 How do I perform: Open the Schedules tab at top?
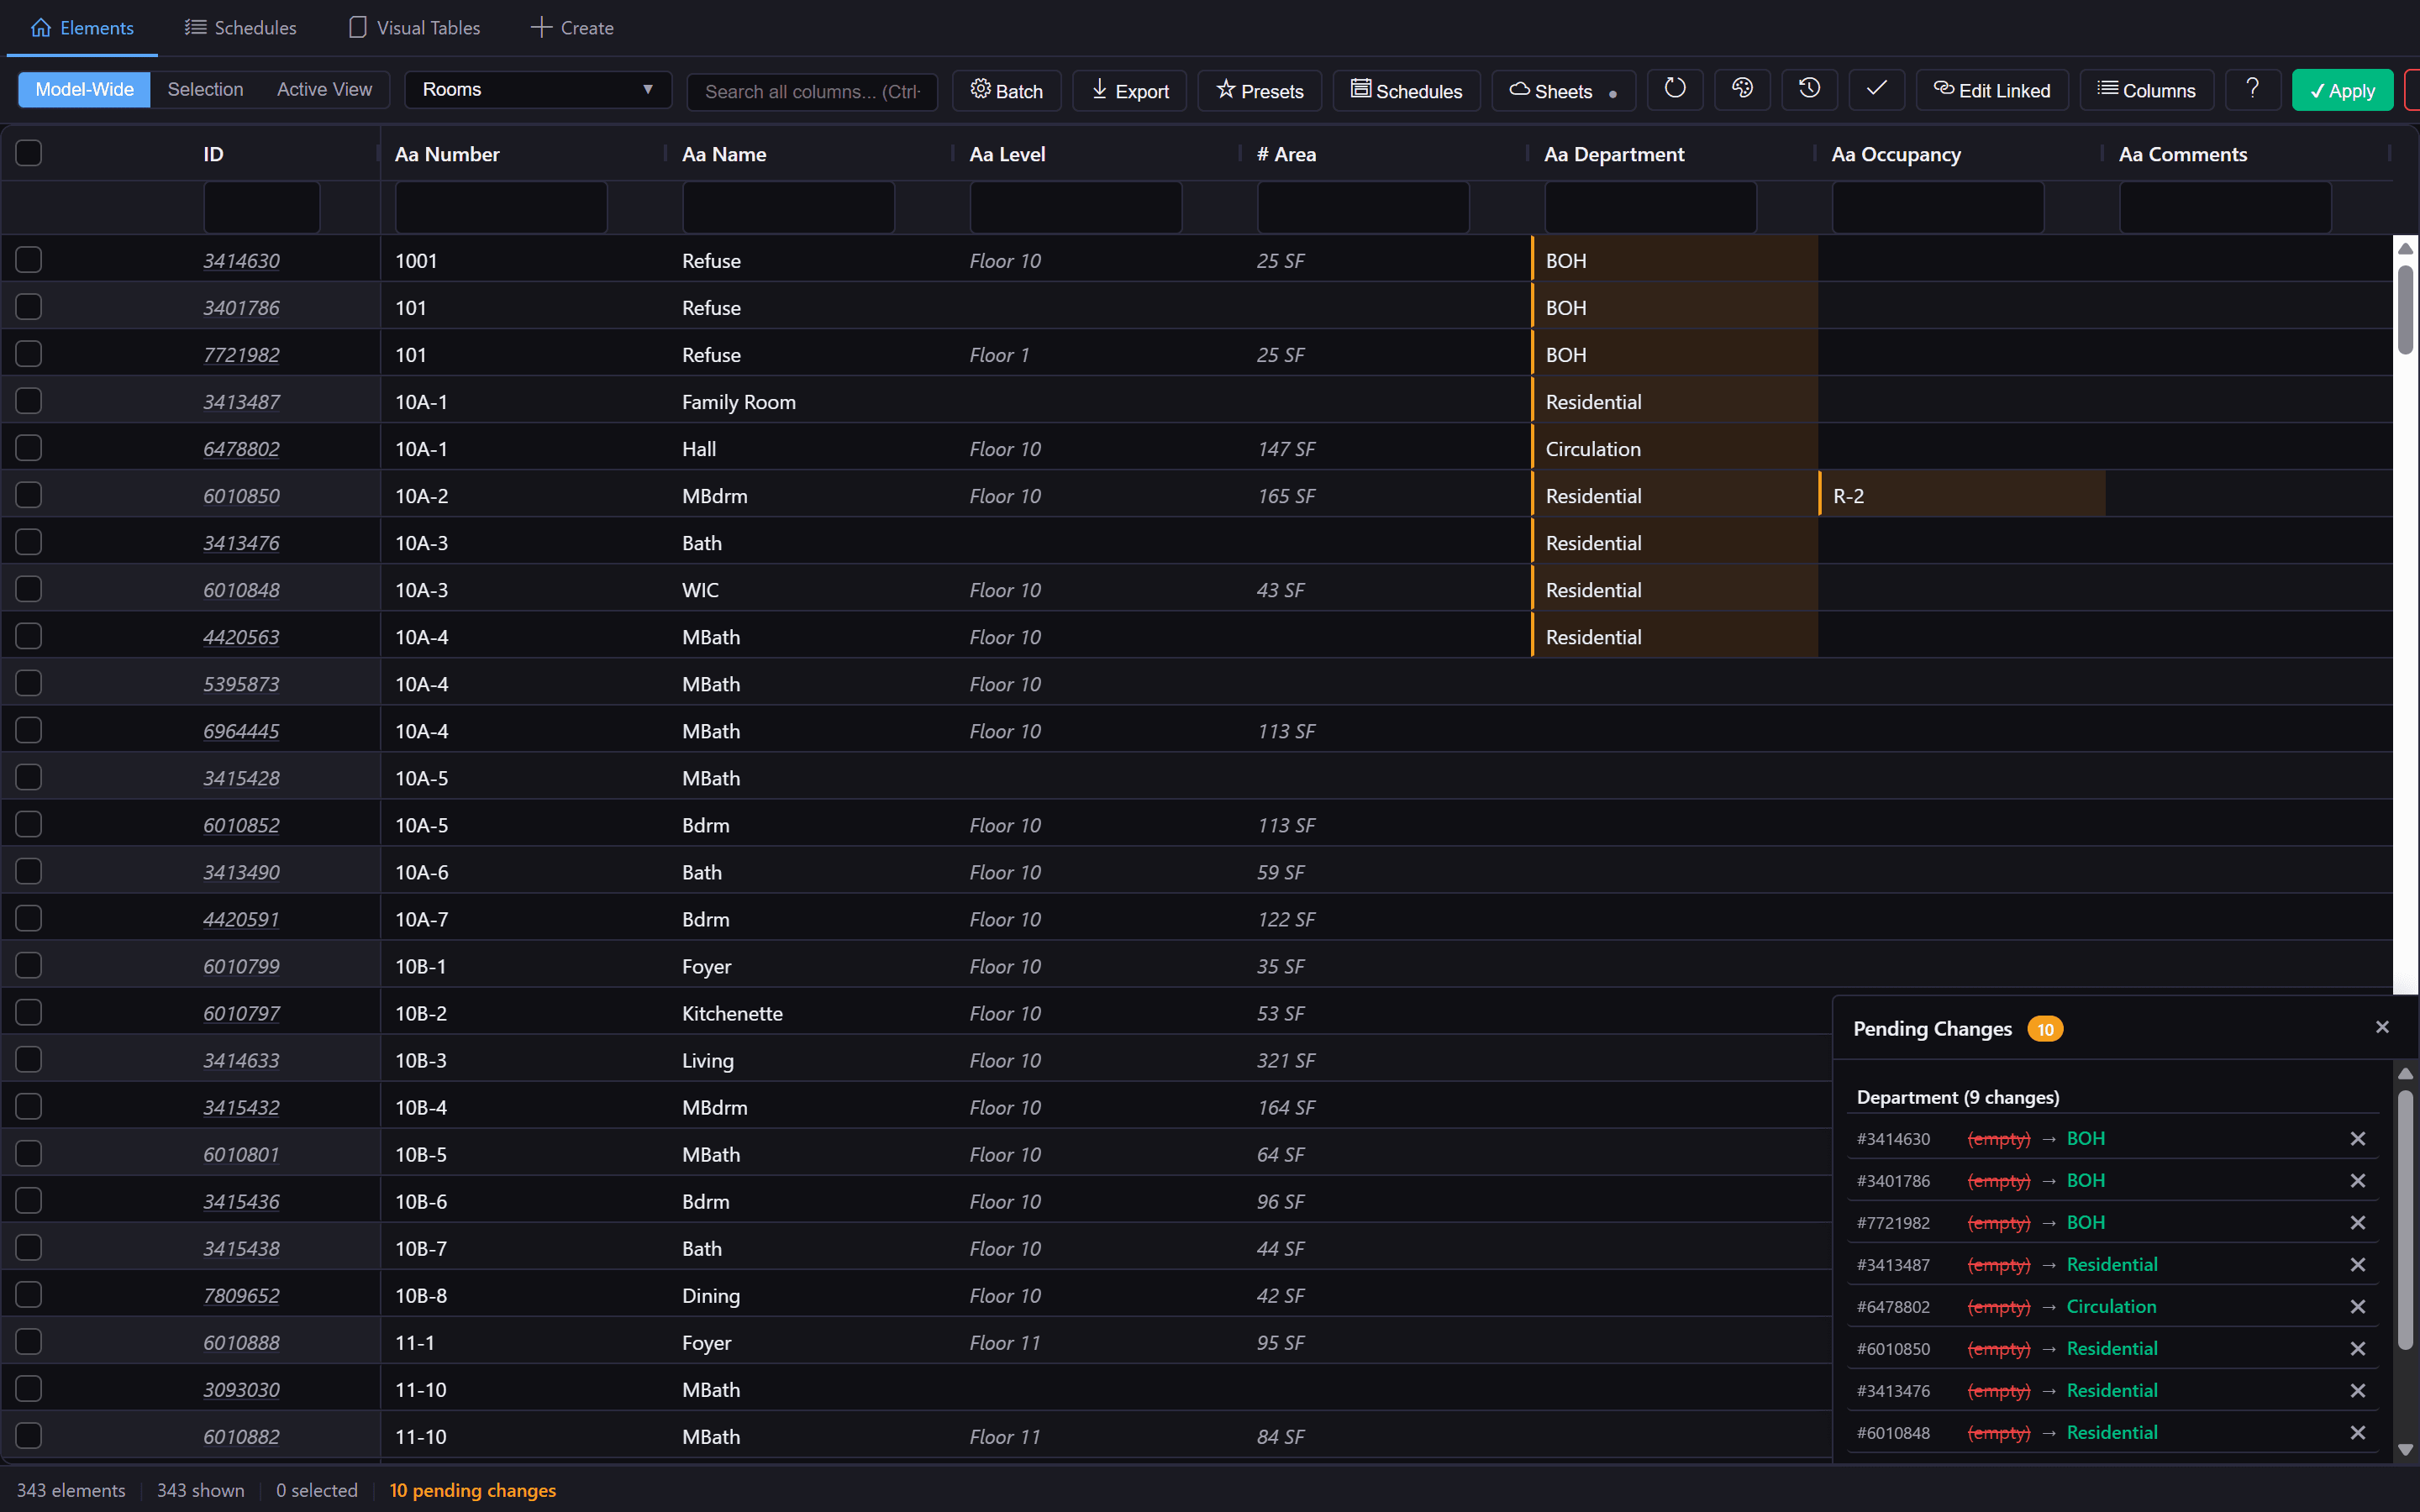pos(241,28)
